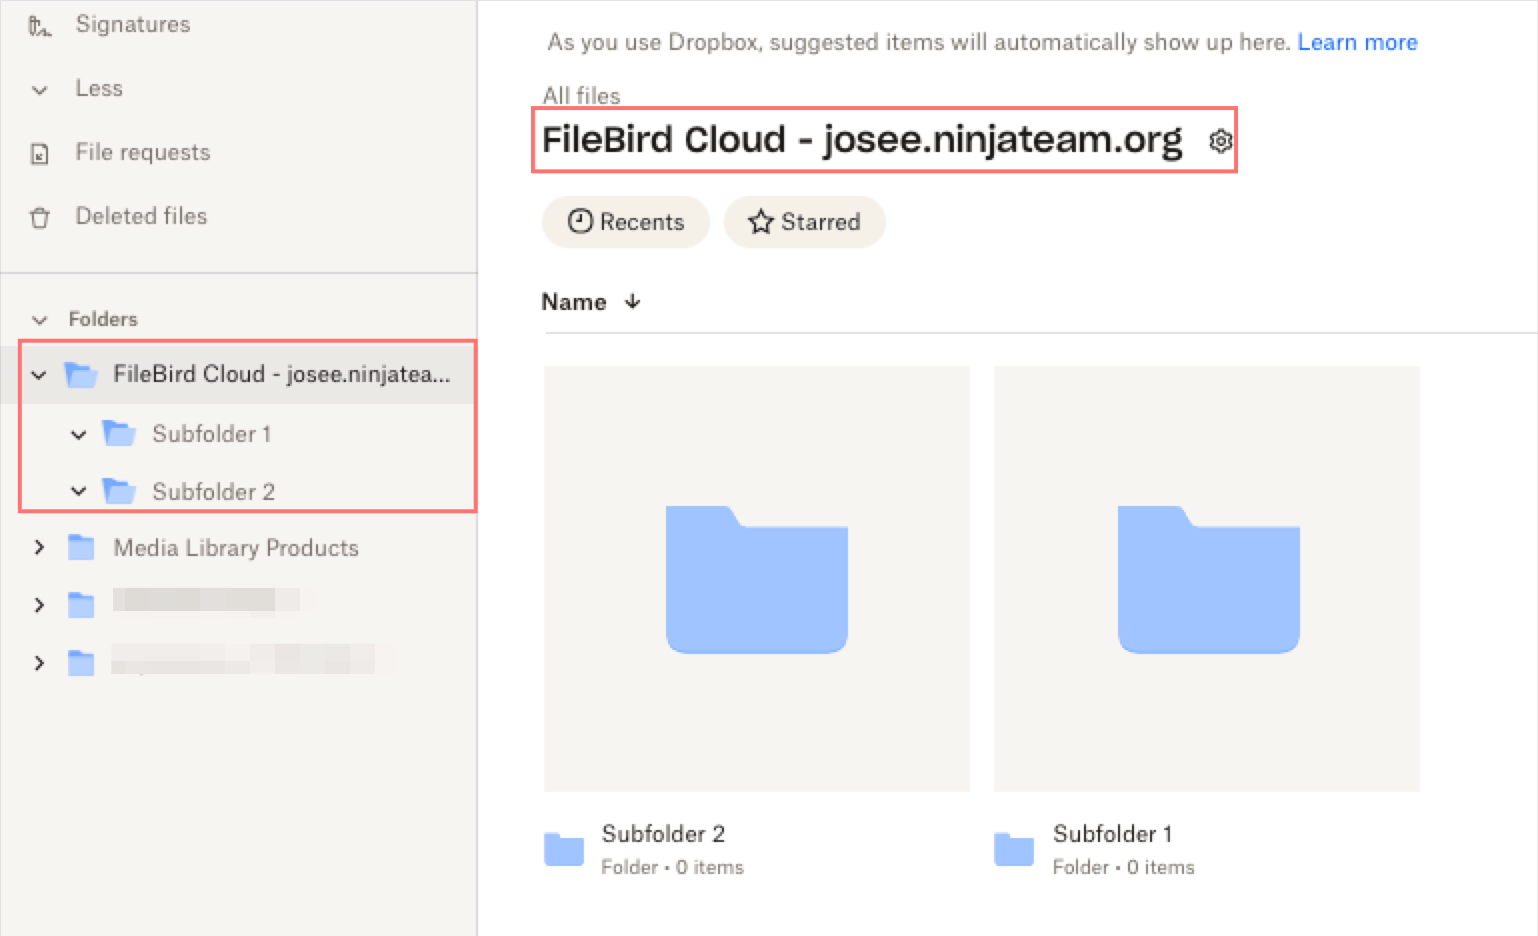Toggle the Subfolder 1 tree chevron

pyautogui.click(x=78, y=434)
